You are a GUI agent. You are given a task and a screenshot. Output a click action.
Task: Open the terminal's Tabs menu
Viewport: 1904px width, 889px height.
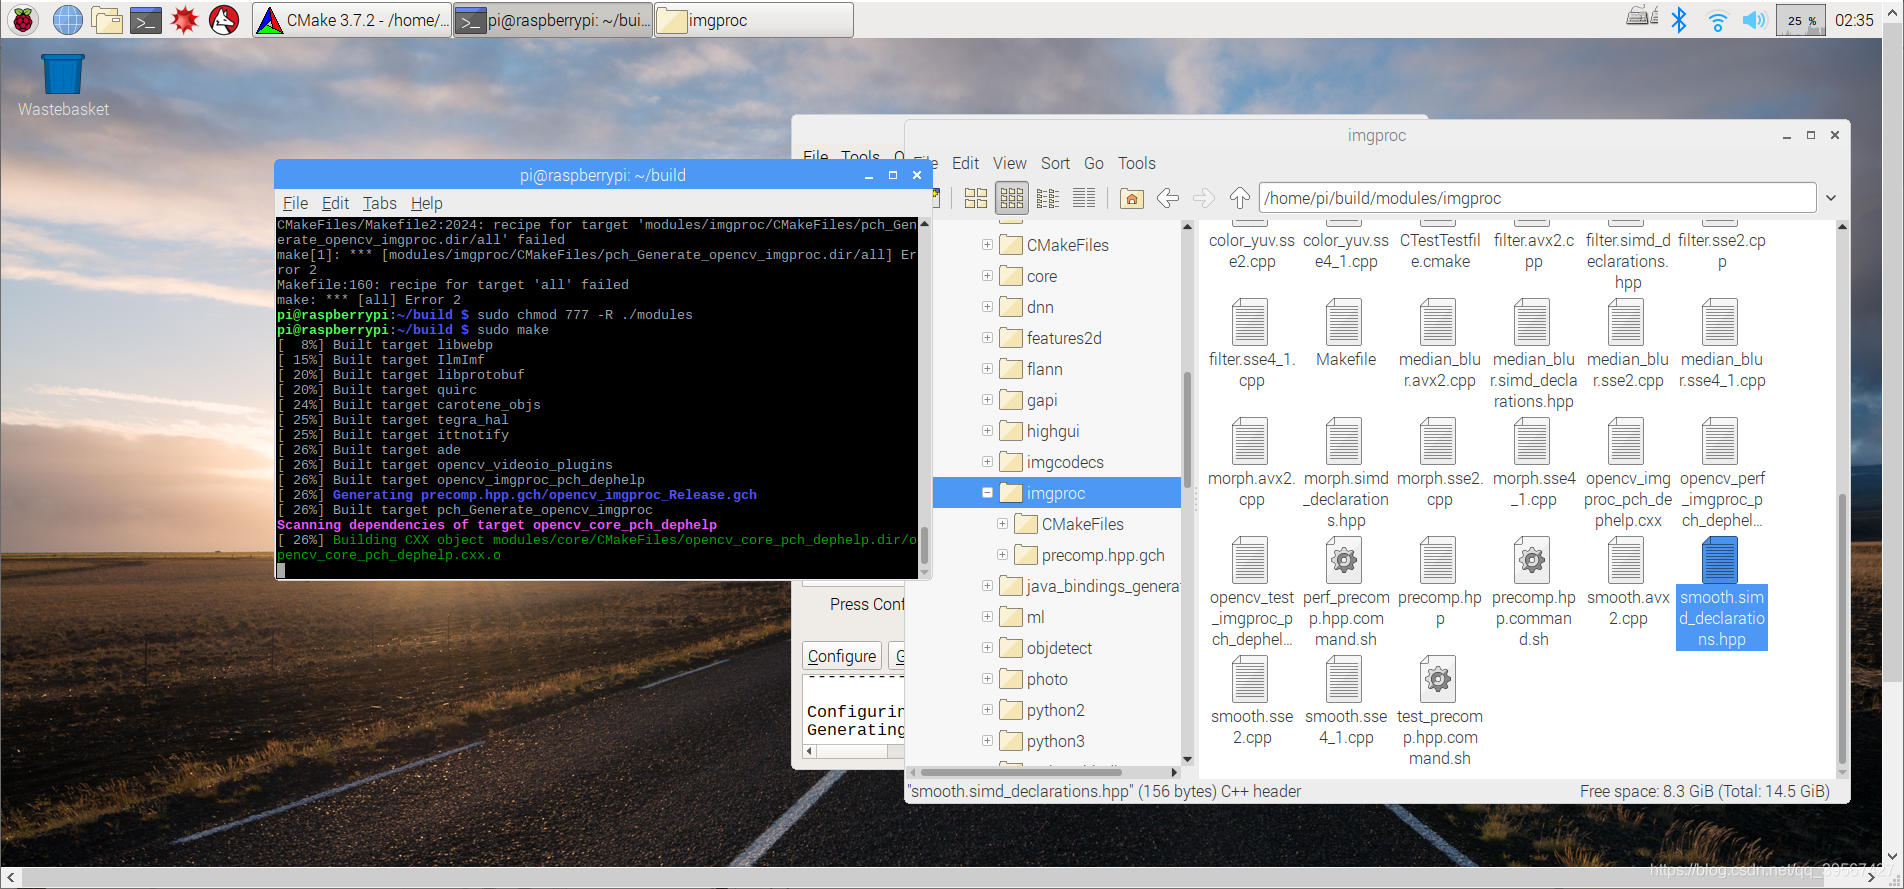[379, 203]
